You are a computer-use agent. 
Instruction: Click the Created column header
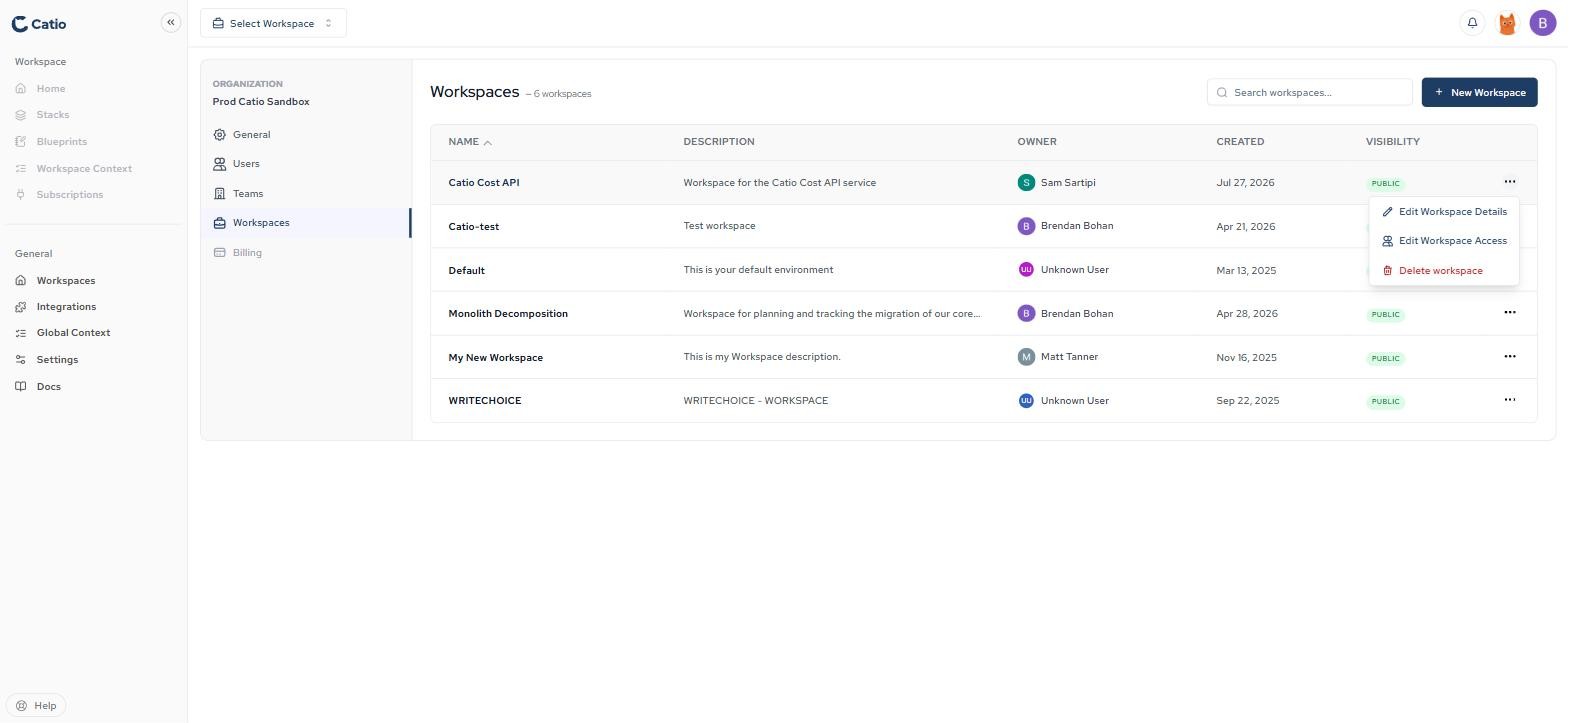click(1240, 142)
